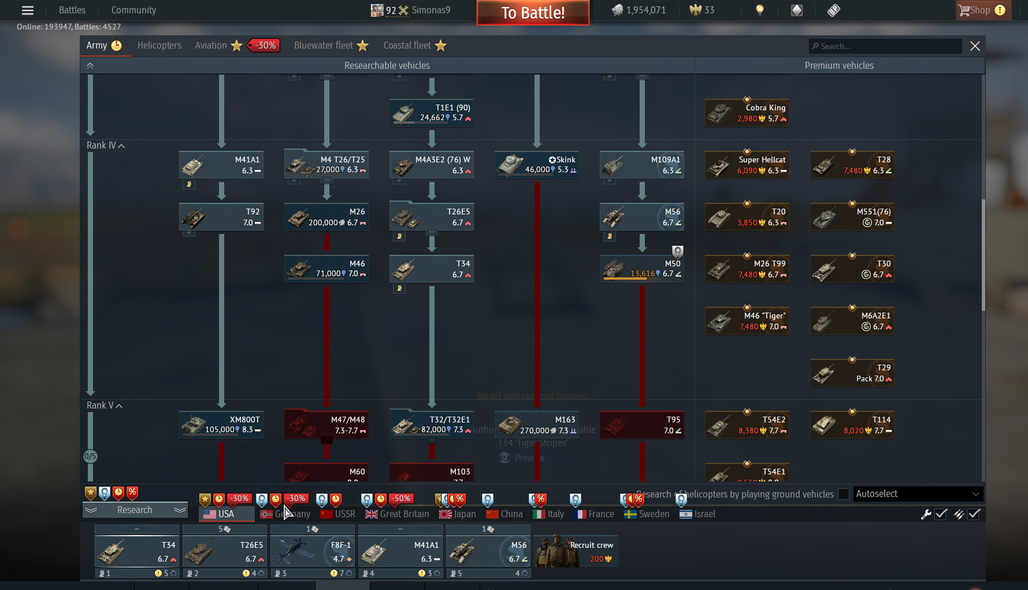Switch to the Helicopters tab
1028x590 pixels.
pyautogui.click(x=159, y=45)
